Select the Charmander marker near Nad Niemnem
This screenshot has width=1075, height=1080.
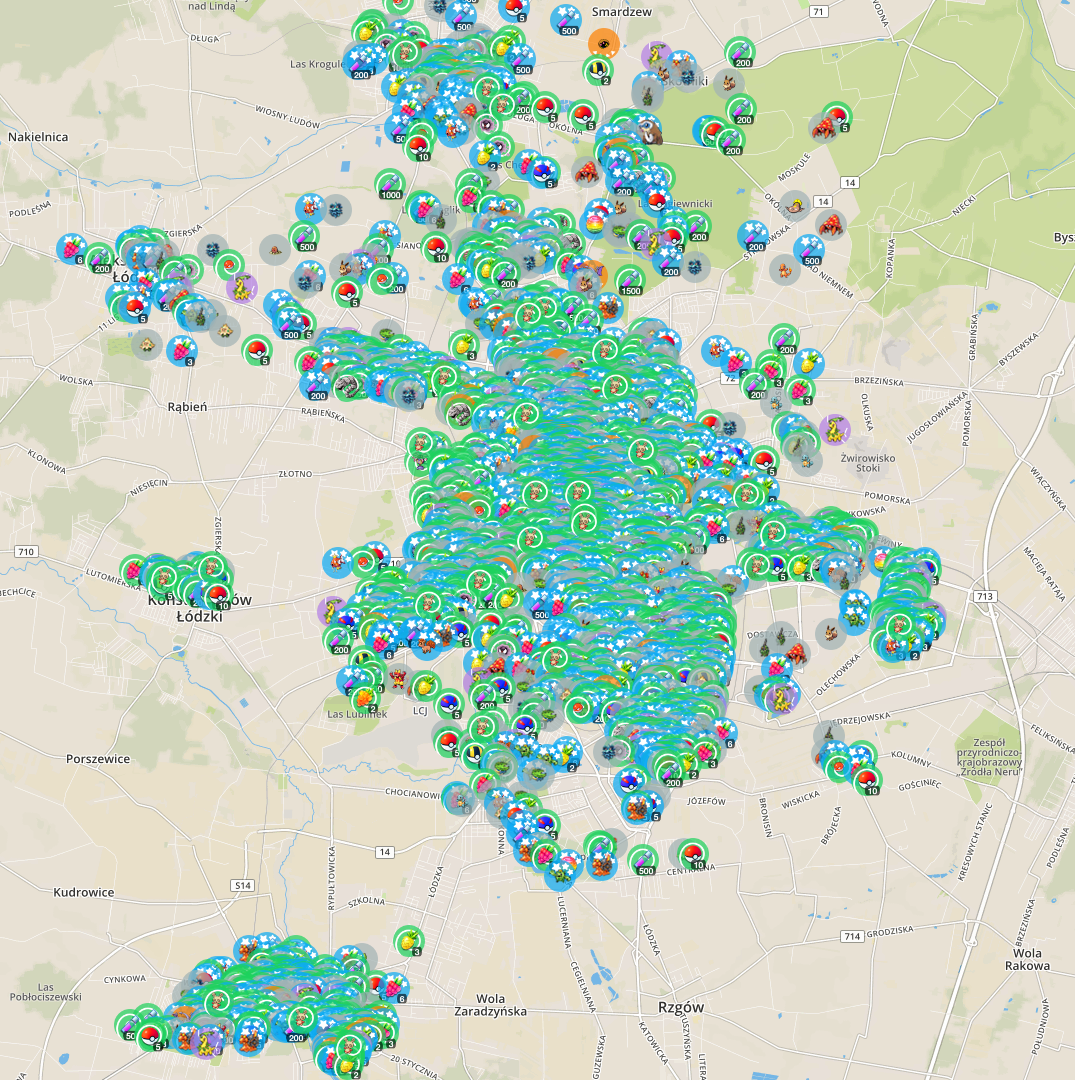pos(784,269)
